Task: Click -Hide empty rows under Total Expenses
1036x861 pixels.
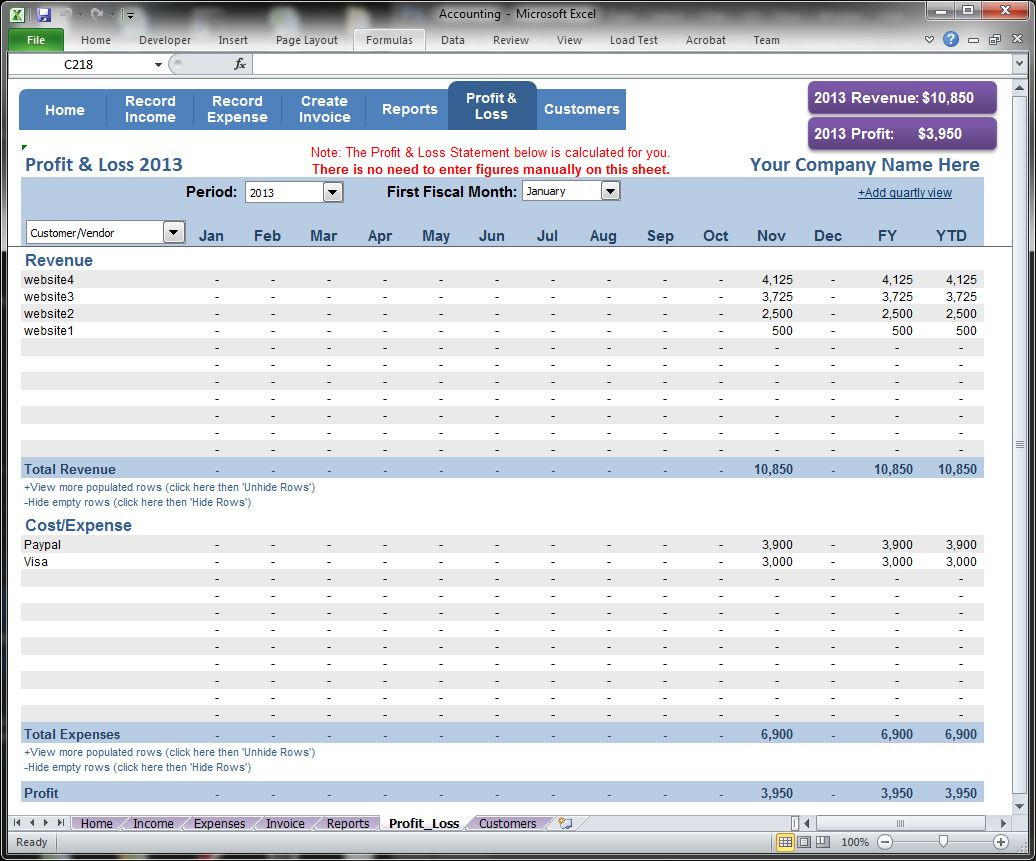Action: 137,767
